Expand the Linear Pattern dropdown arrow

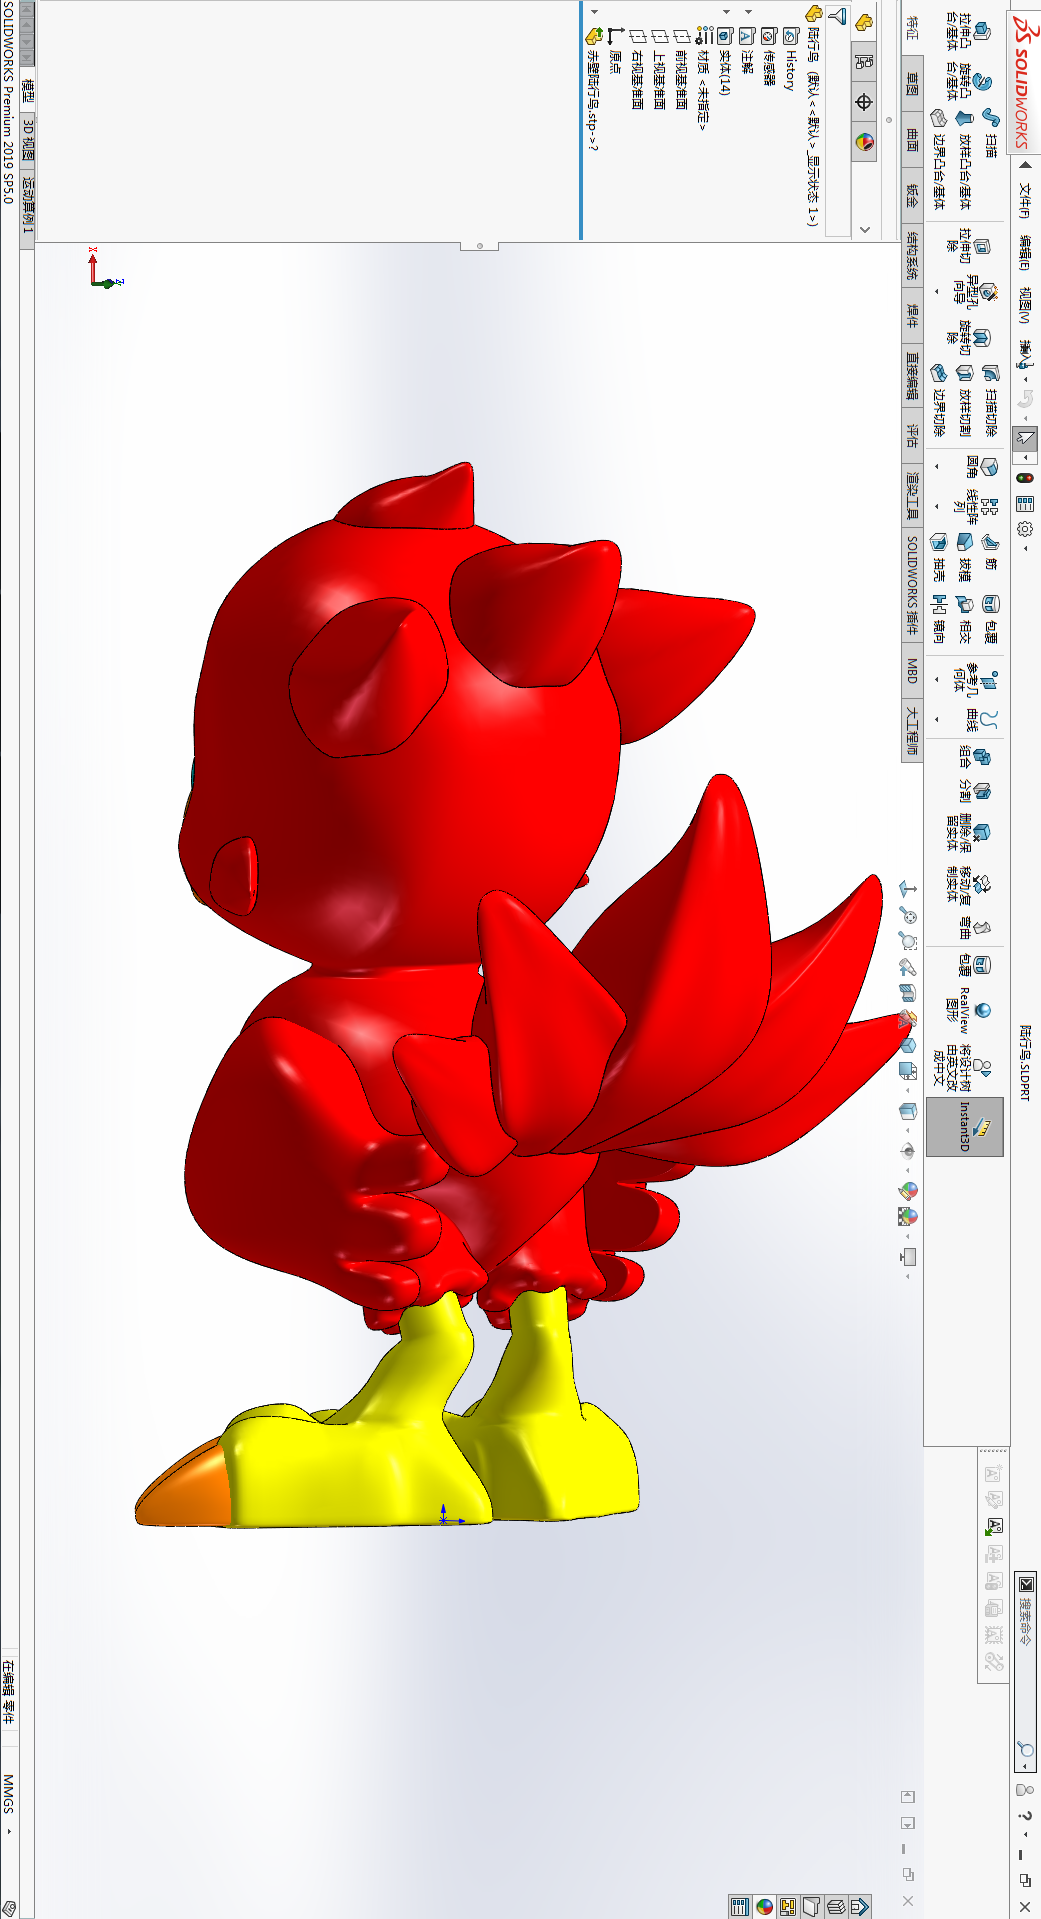click(937, 507)
